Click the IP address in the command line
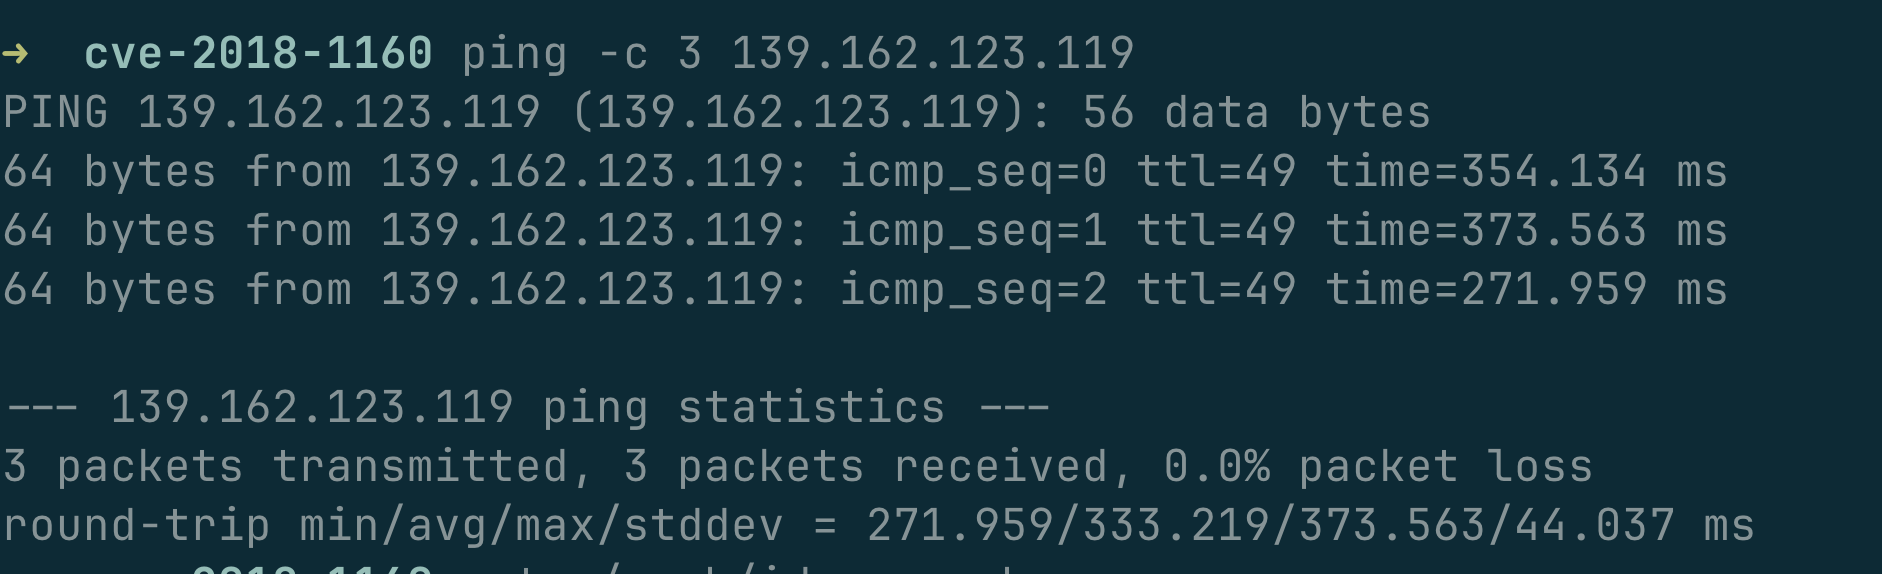 [x=933, y=53]
